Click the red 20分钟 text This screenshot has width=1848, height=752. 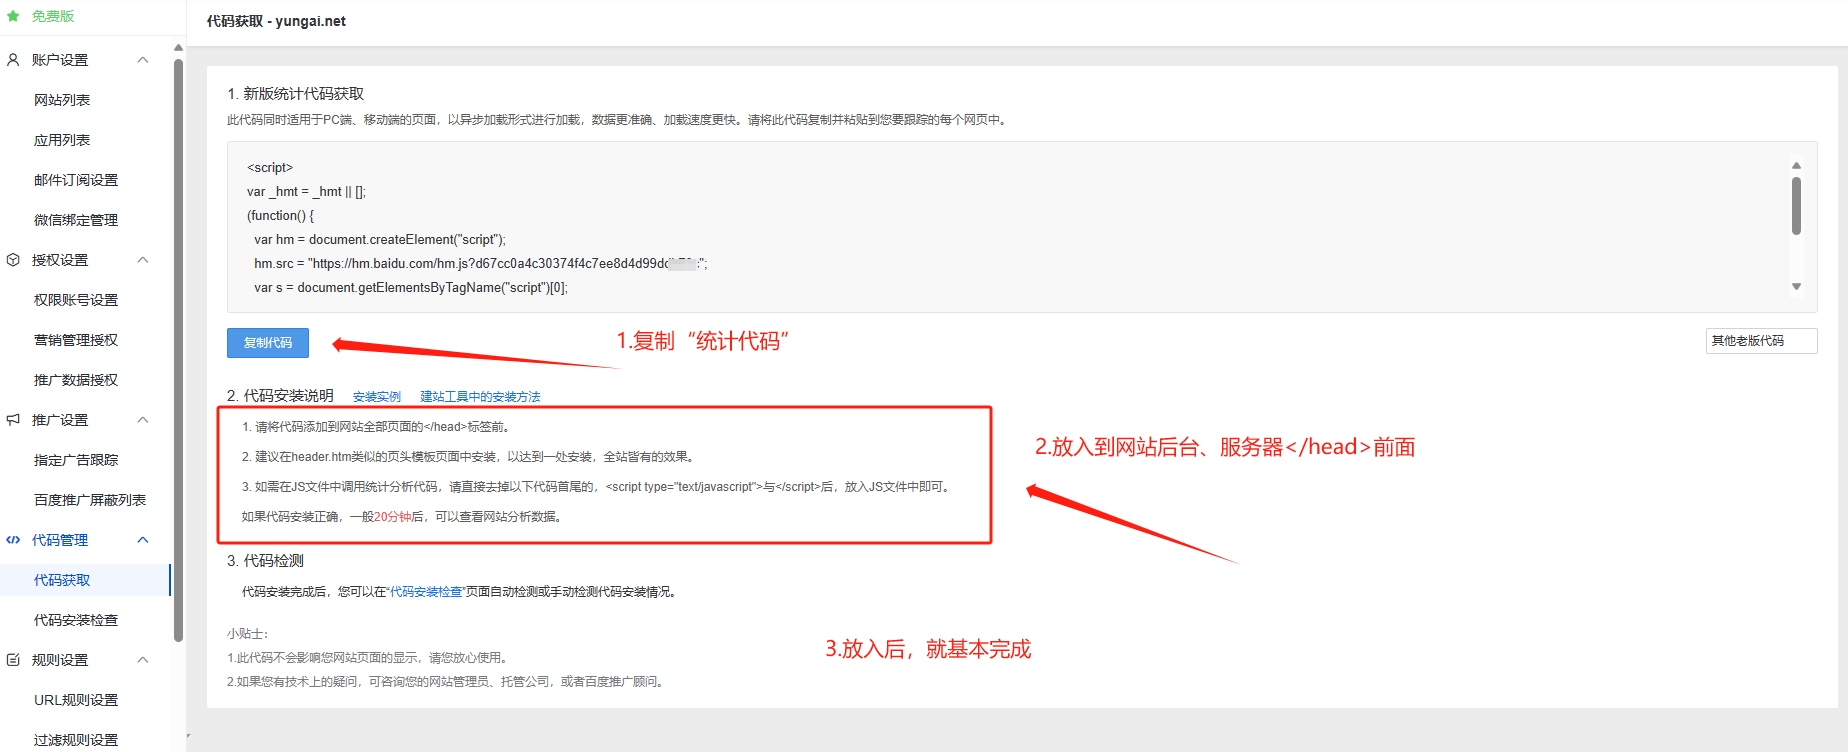[392, 517]
